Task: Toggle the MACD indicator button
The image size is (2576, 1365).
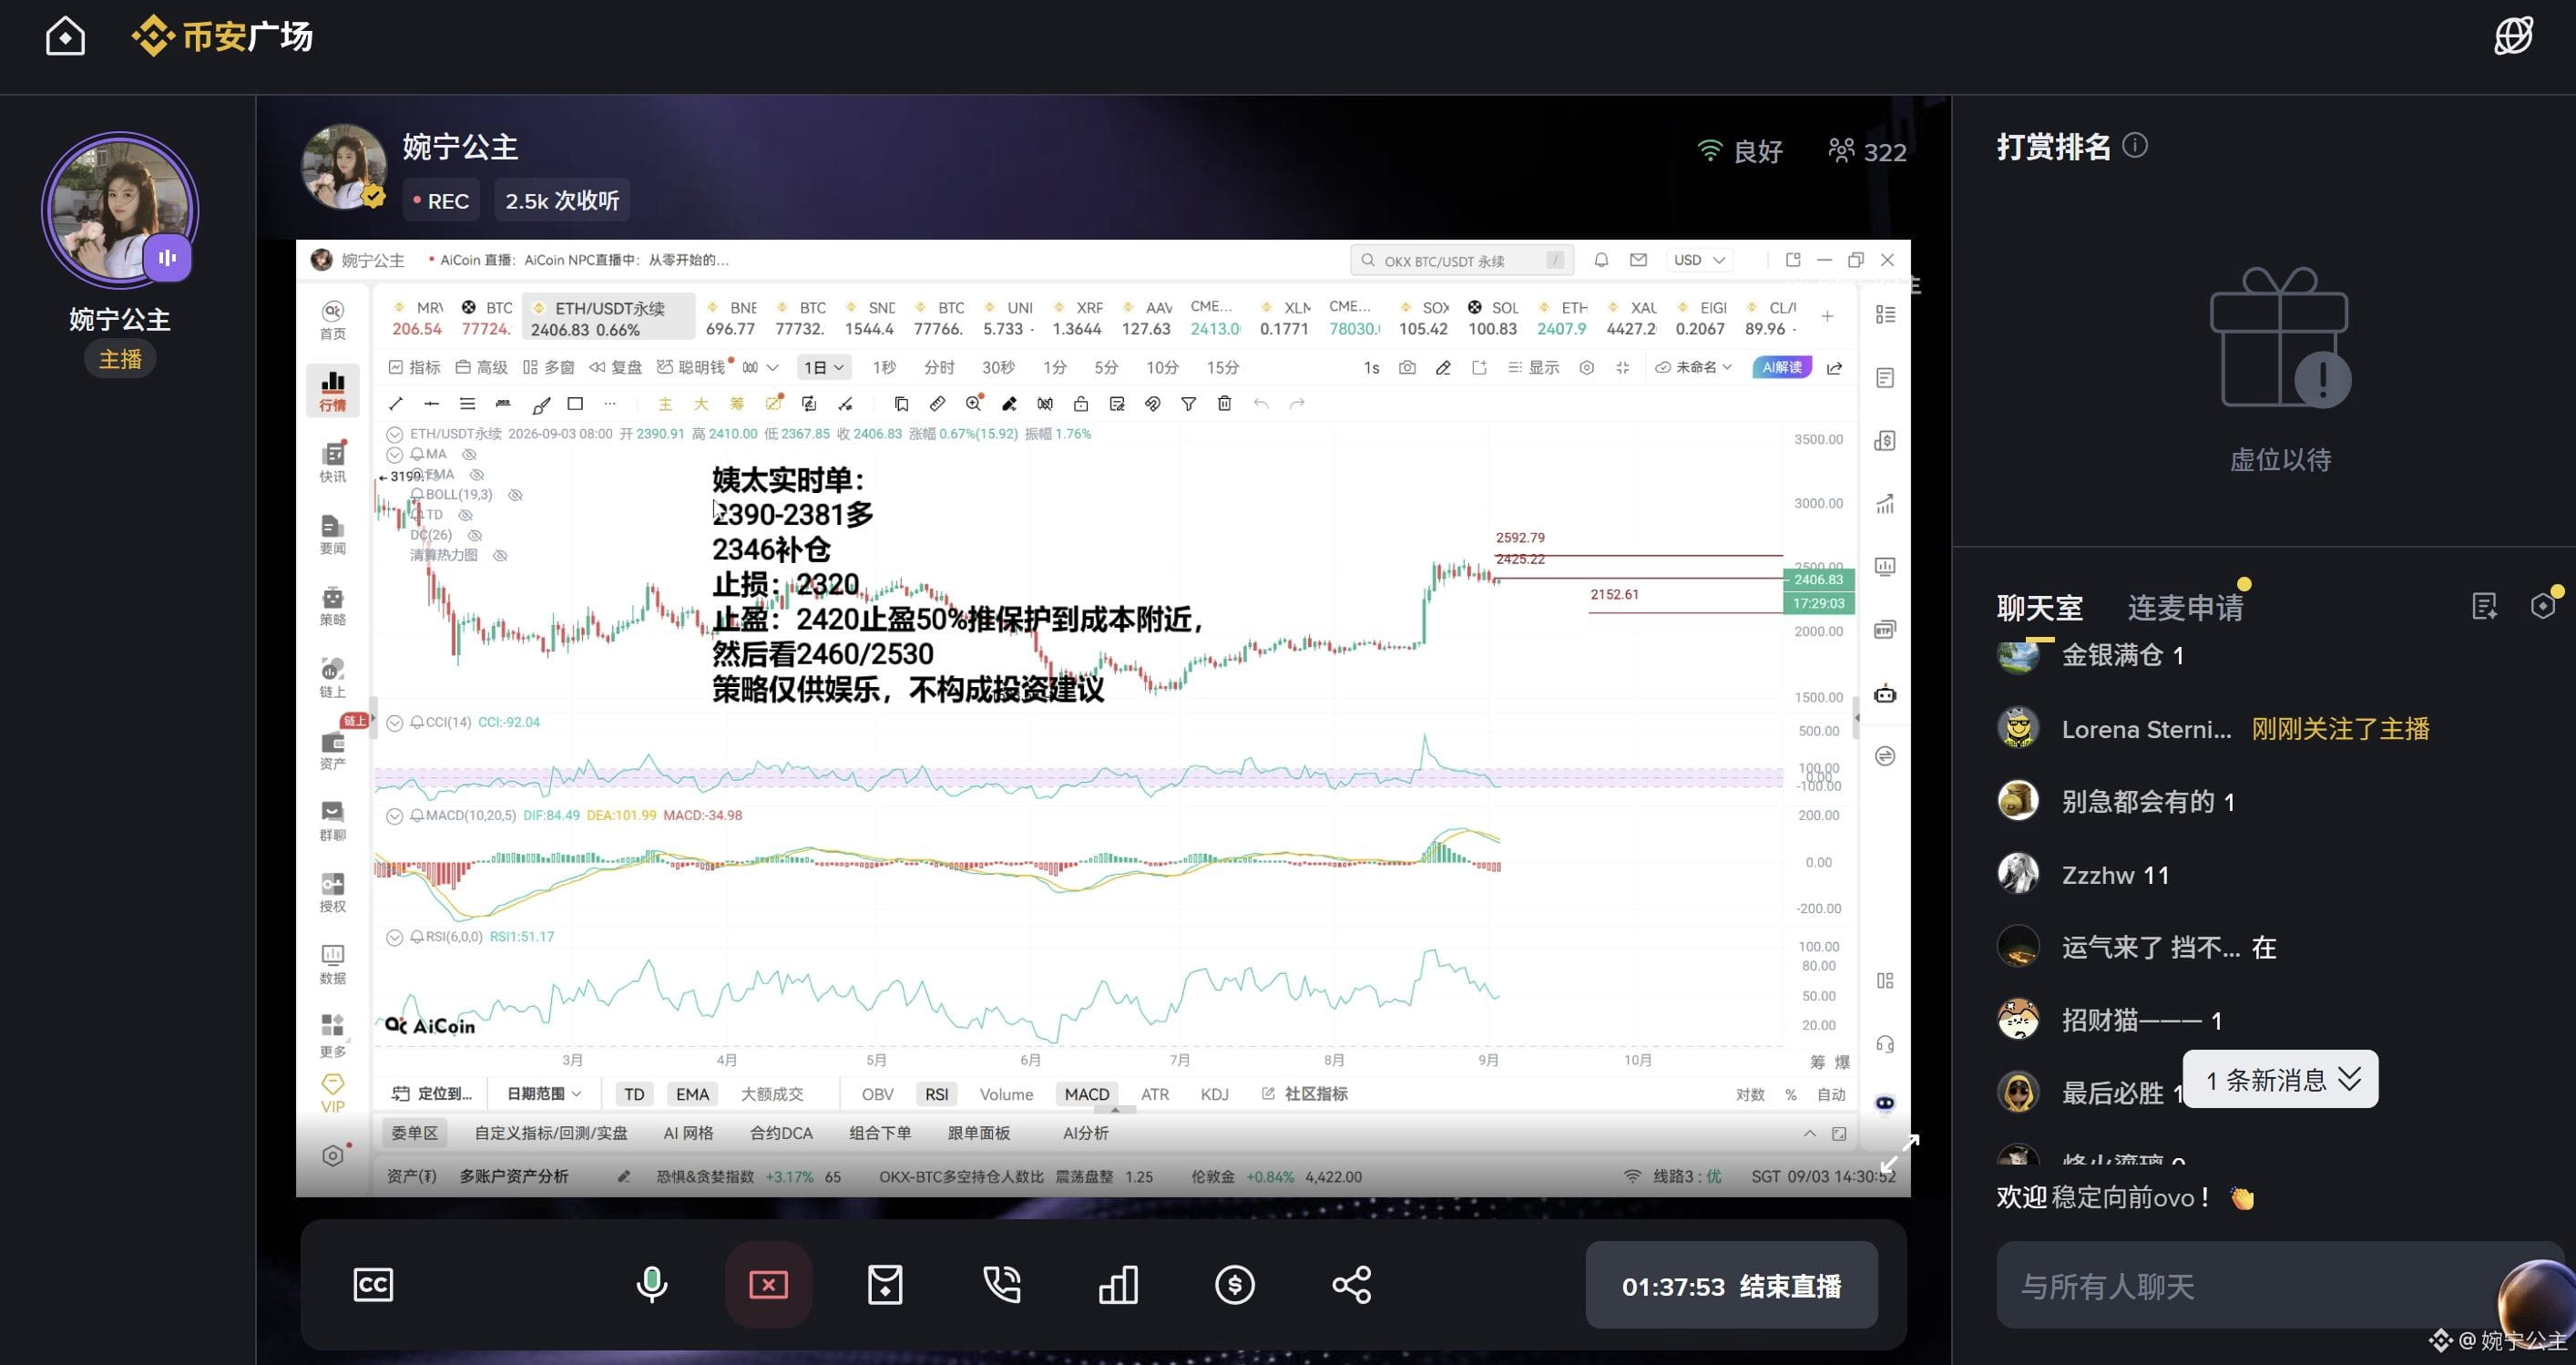Action: [1086, 1094]
